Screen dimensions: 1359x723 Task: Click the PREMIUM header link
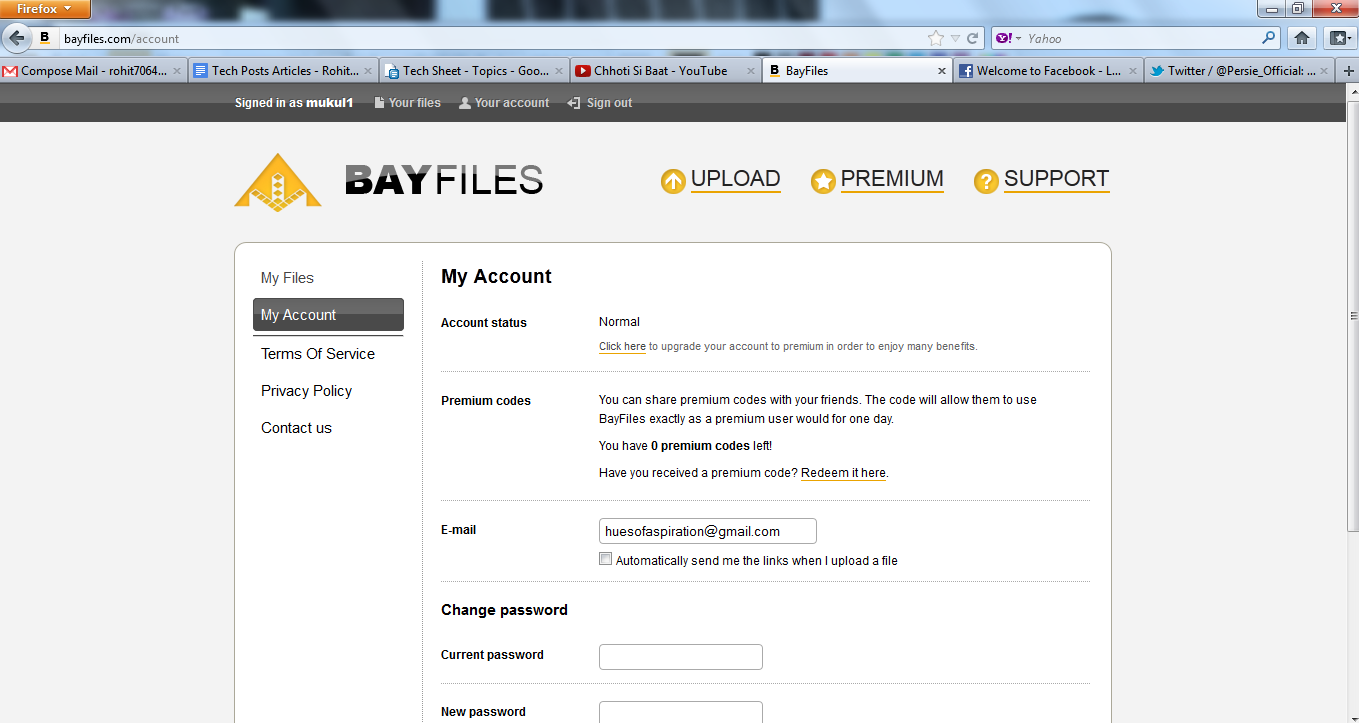point(892,179)
